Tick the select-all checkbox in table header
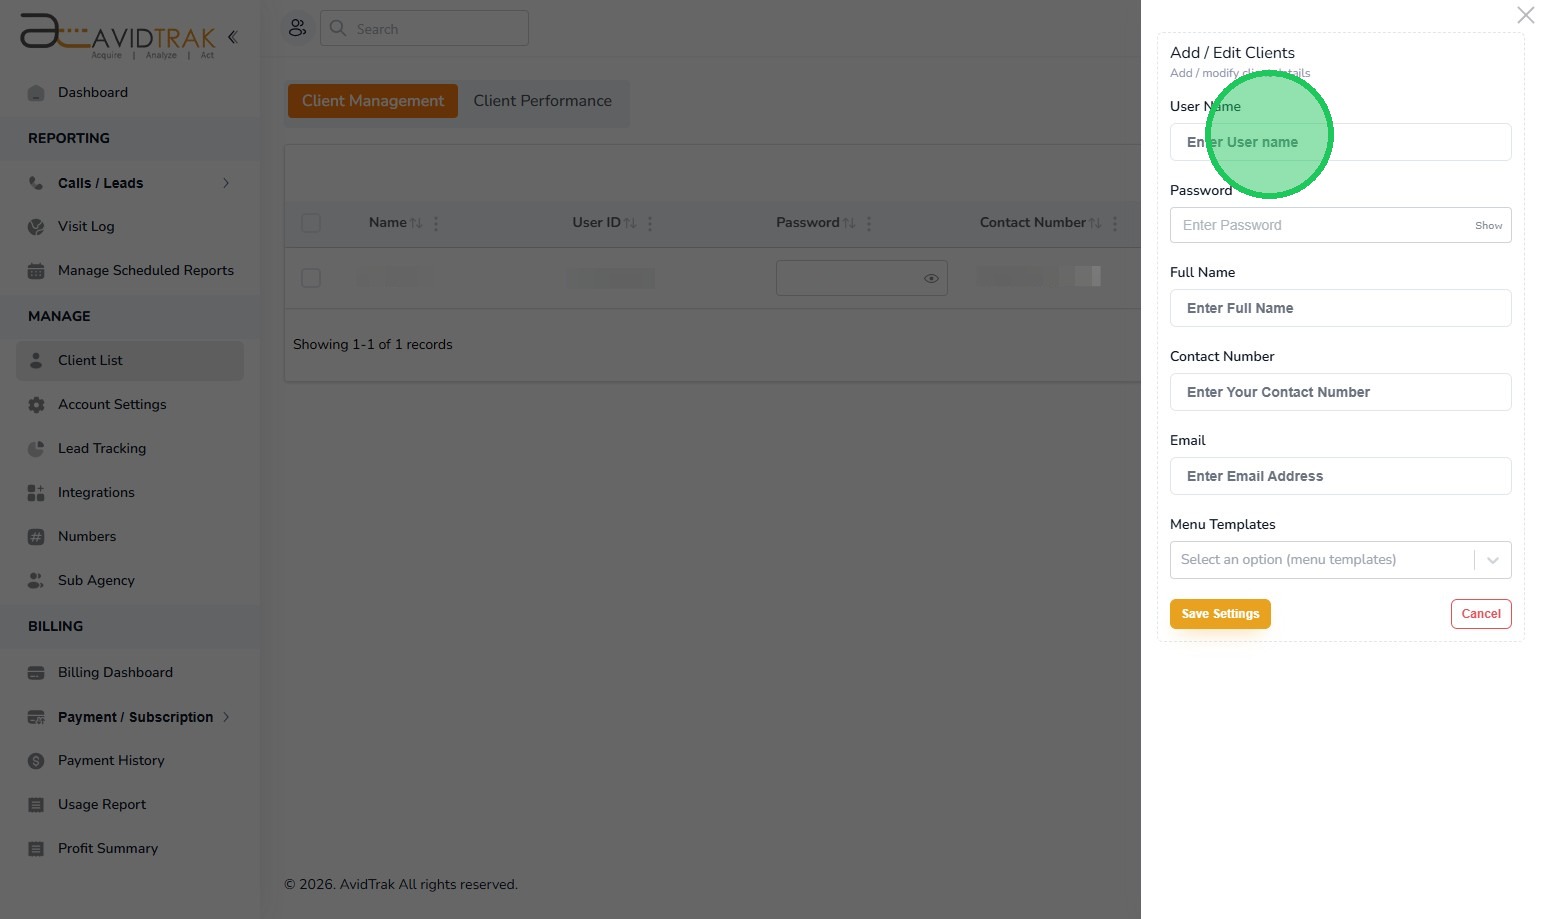Viewport: 1541px width, 919px height. [311, 223]
